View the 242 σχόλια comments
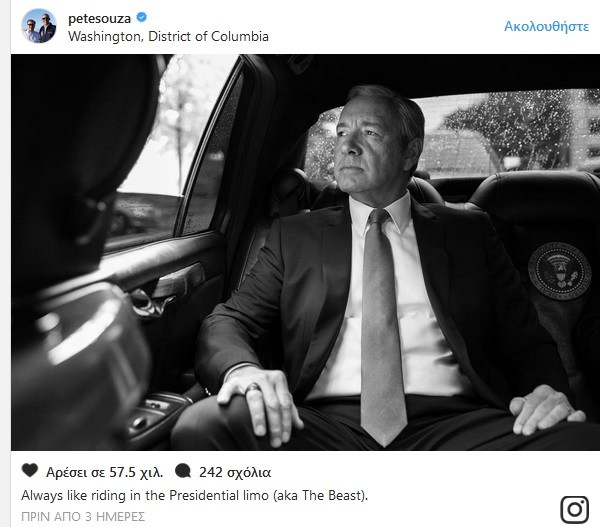This screenshot has height=527, width=600. 235,472
